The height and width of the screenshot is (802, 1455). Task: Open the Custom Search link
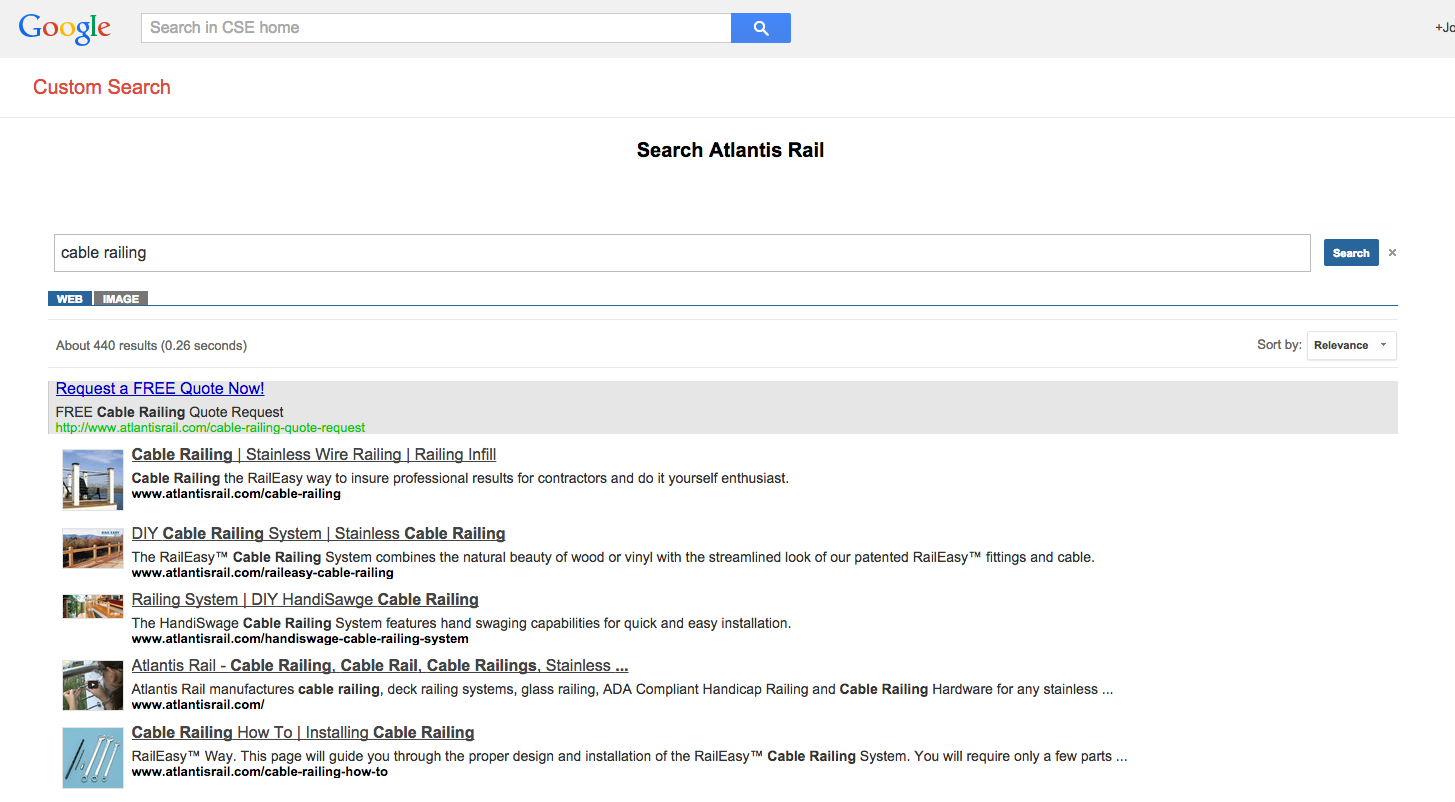click(x=102, y=87)
